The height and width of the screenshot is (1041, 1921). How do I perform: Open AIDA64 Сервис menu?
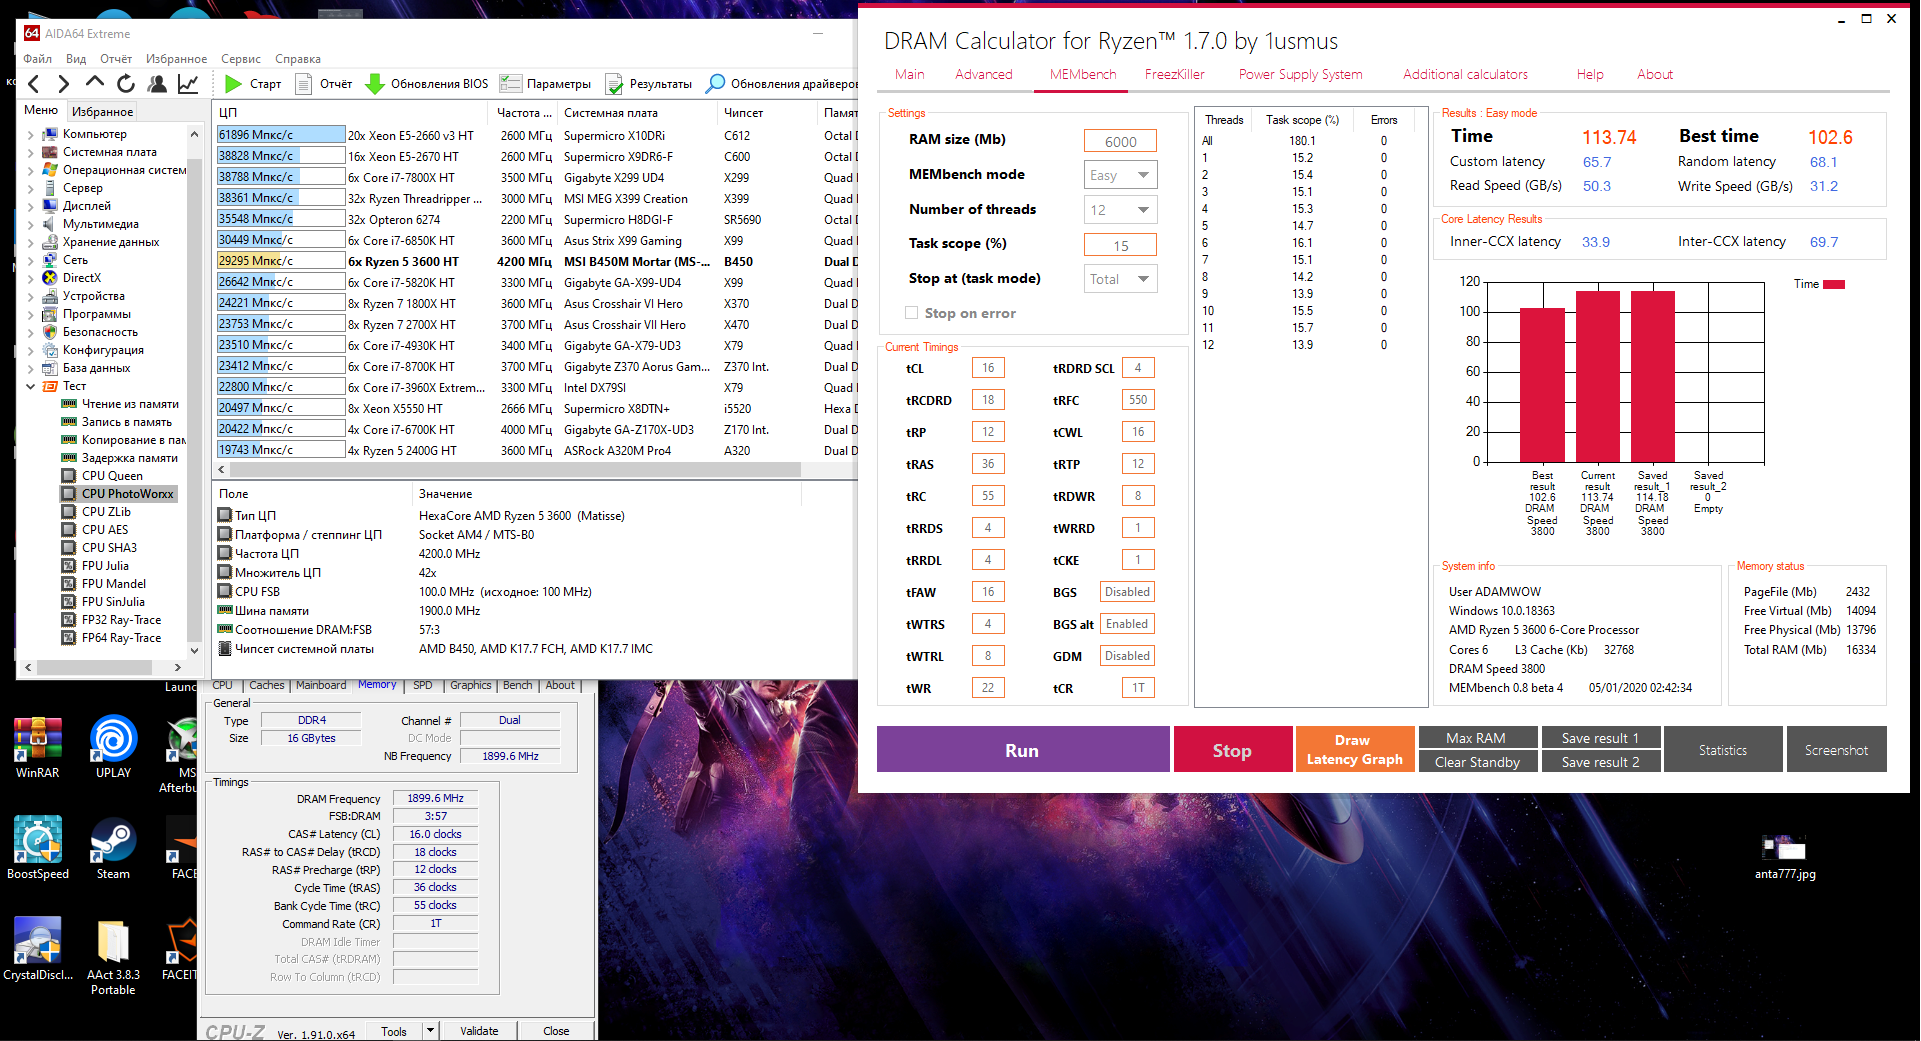point(241,59)
